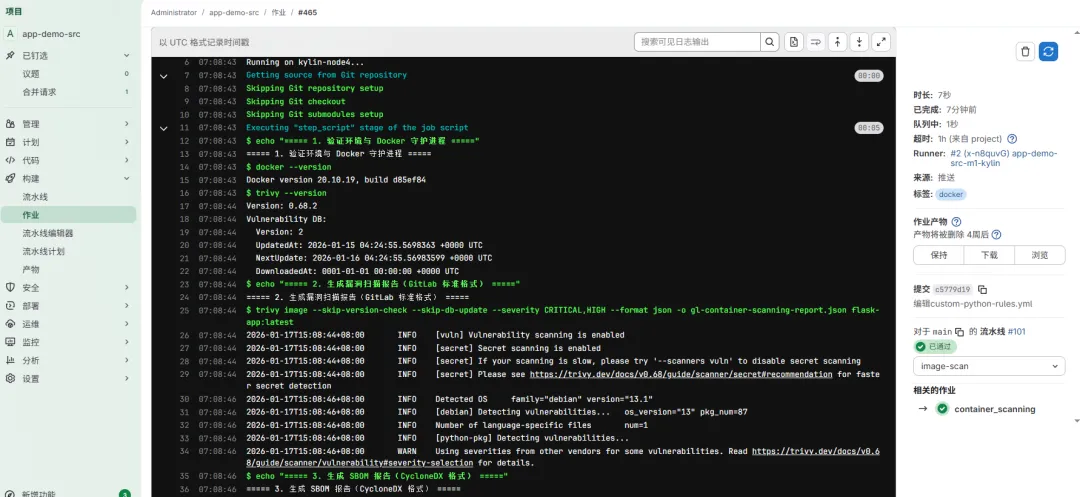Click help icon beside 作业产物
Image resolution: width=1080 pixels, height=497 pixels.
coord(956,222)
